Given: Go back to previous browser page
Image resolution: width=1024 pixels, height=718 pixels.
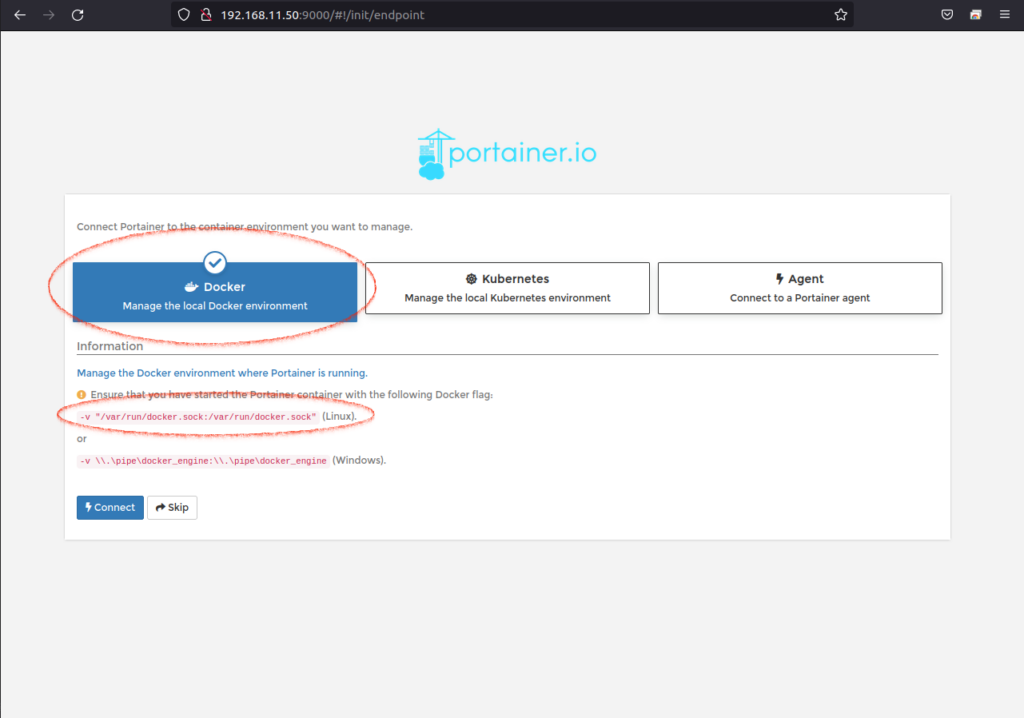Looking at the screenshot, I should [20, 14].
